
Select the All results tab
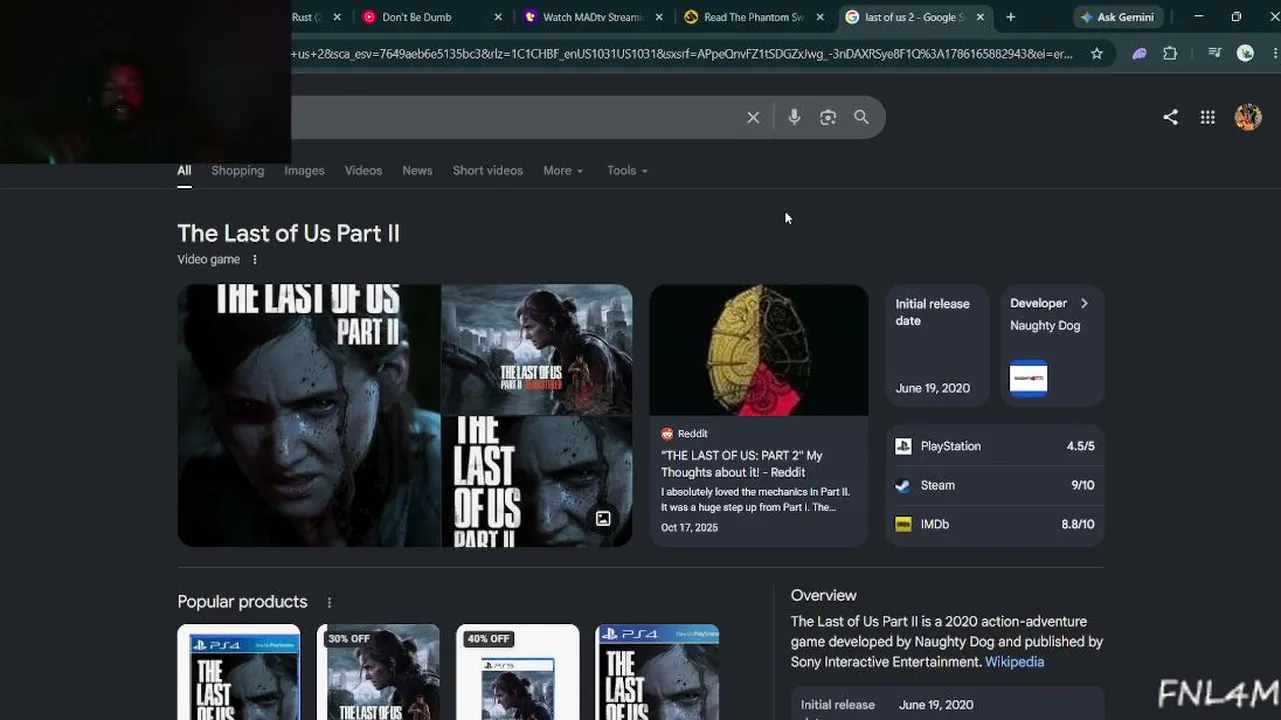[x=184, y=171]
